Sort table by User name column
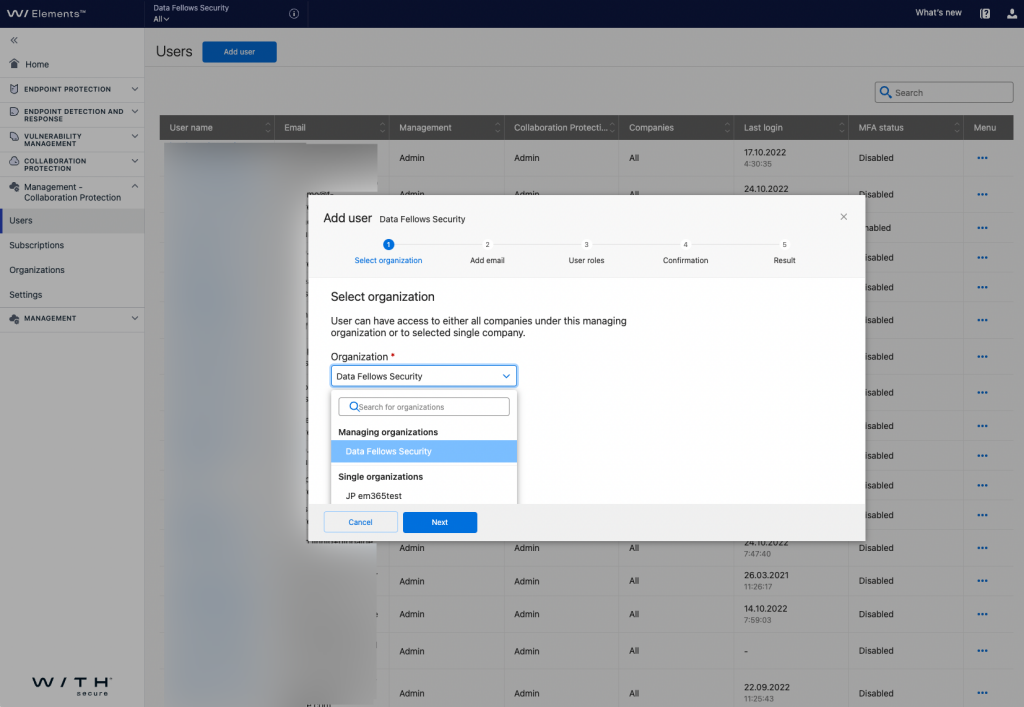 point(268,128)
